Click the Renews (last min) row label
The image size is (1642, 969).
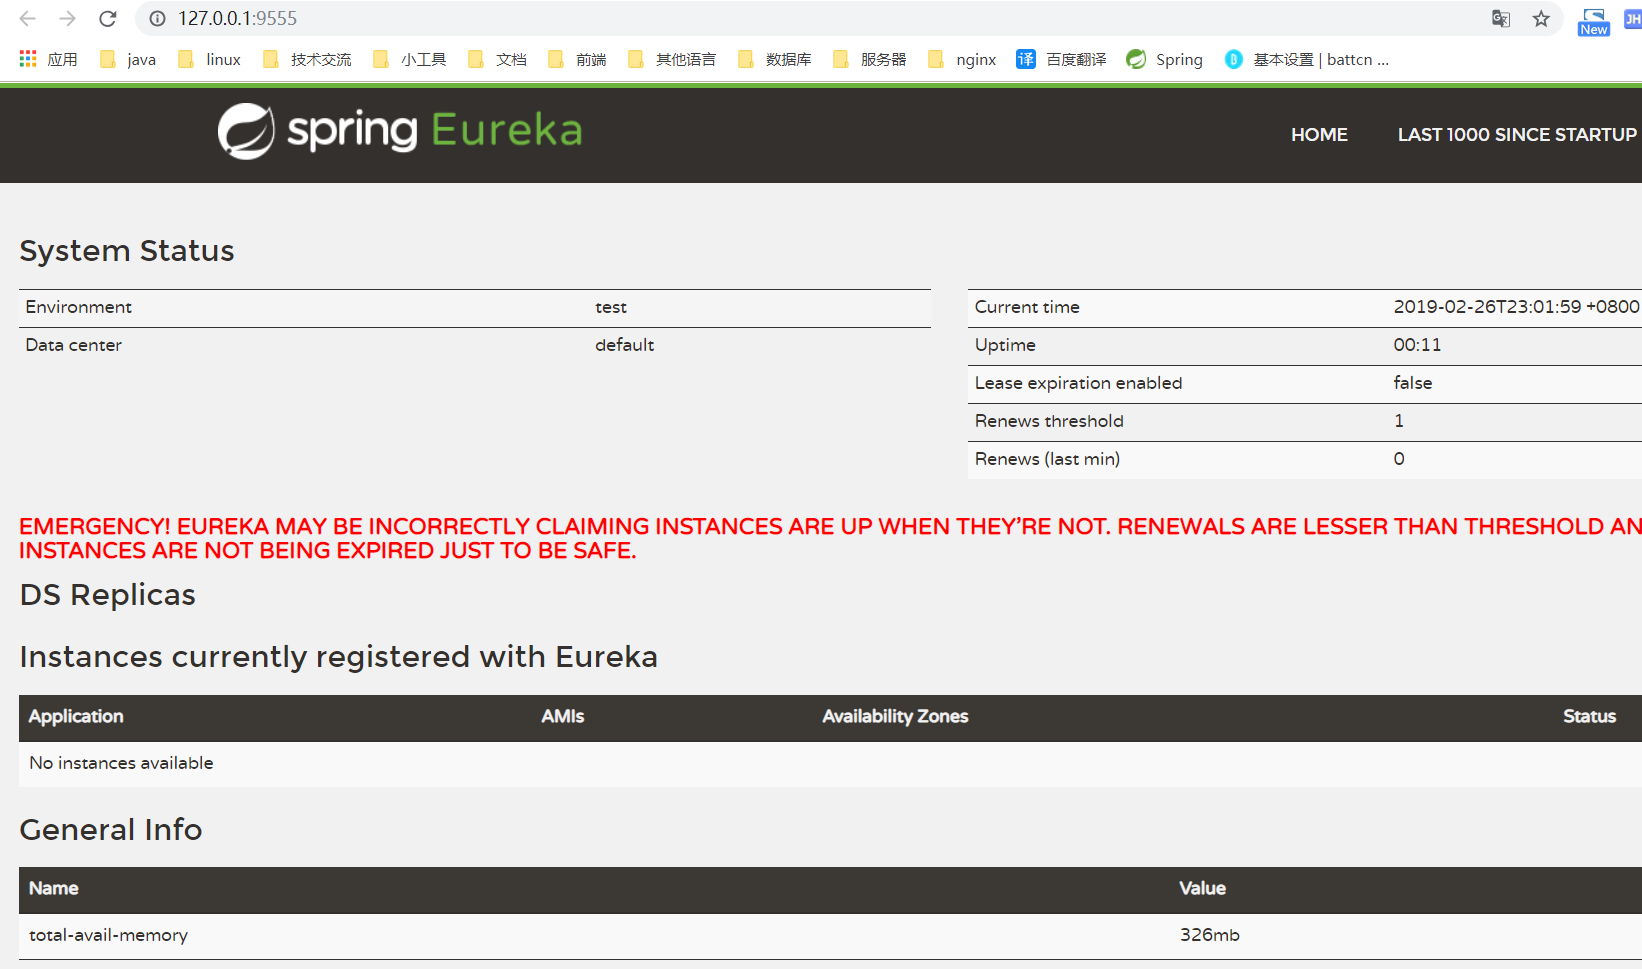pyautogui.click(x=1047, y=459)
